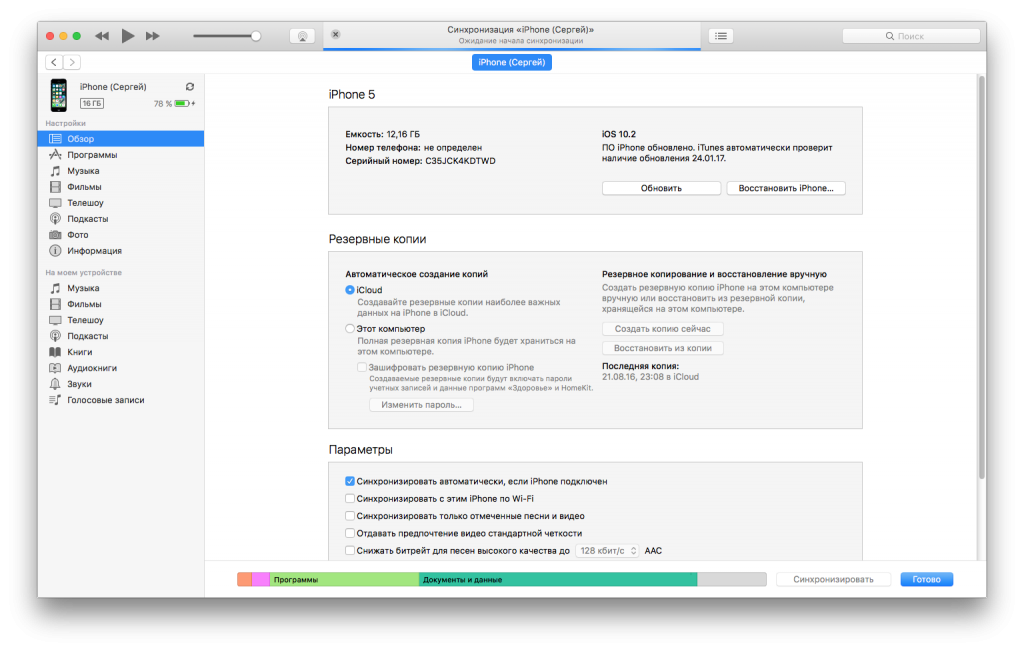This screenshot has height=651, width=1024.
Task: Go forward with the right chevron
Action: (x=72, y=62)
